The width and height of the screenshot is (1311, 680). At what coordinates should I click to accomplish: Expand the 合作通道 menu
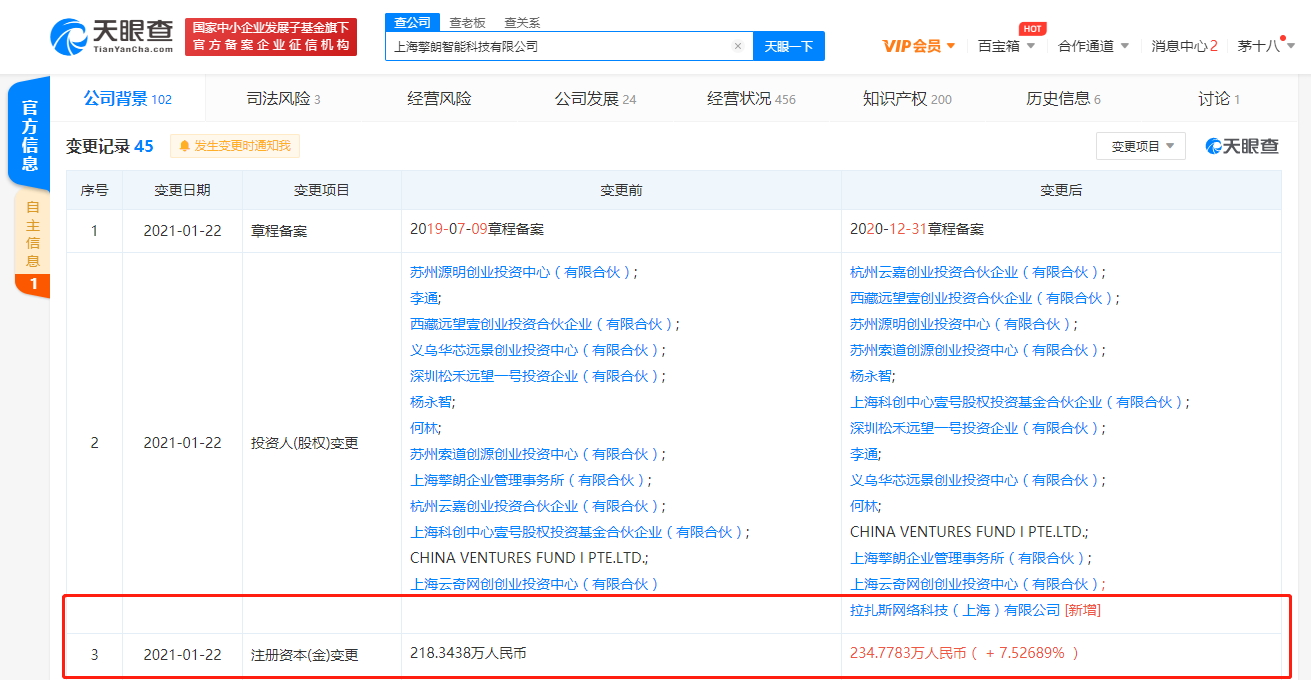pyautogui.click(x=1094, y=46)
